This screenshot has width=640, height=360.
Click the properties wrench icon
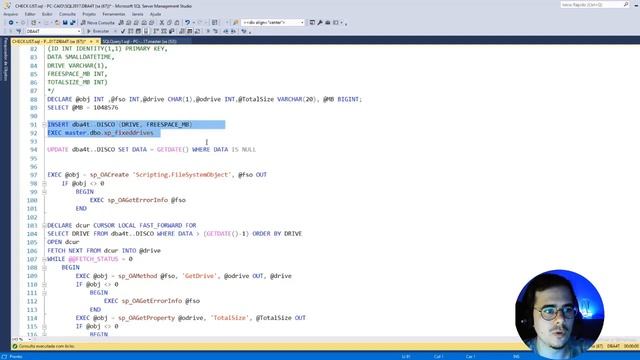[320, 22]
